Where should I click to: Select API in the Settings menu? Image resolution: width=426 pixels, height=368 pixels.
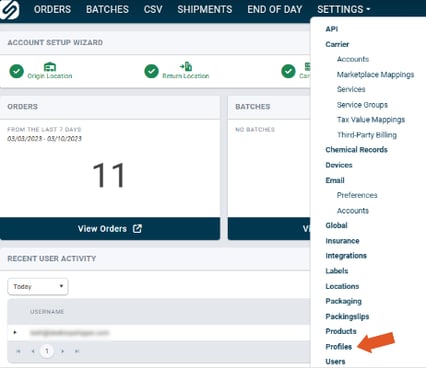click(x=332, y=29)
